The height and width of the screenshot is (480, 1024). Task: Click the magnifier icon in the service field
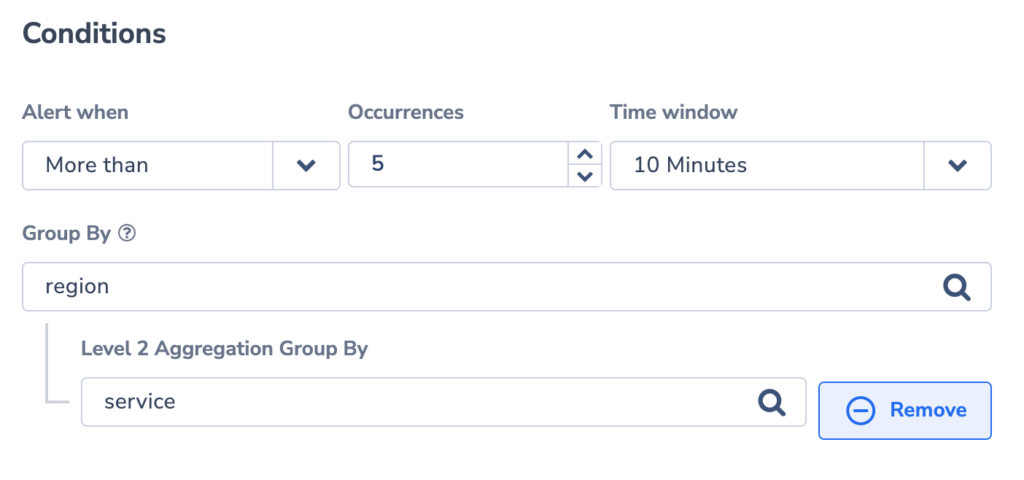click(771, 402)
